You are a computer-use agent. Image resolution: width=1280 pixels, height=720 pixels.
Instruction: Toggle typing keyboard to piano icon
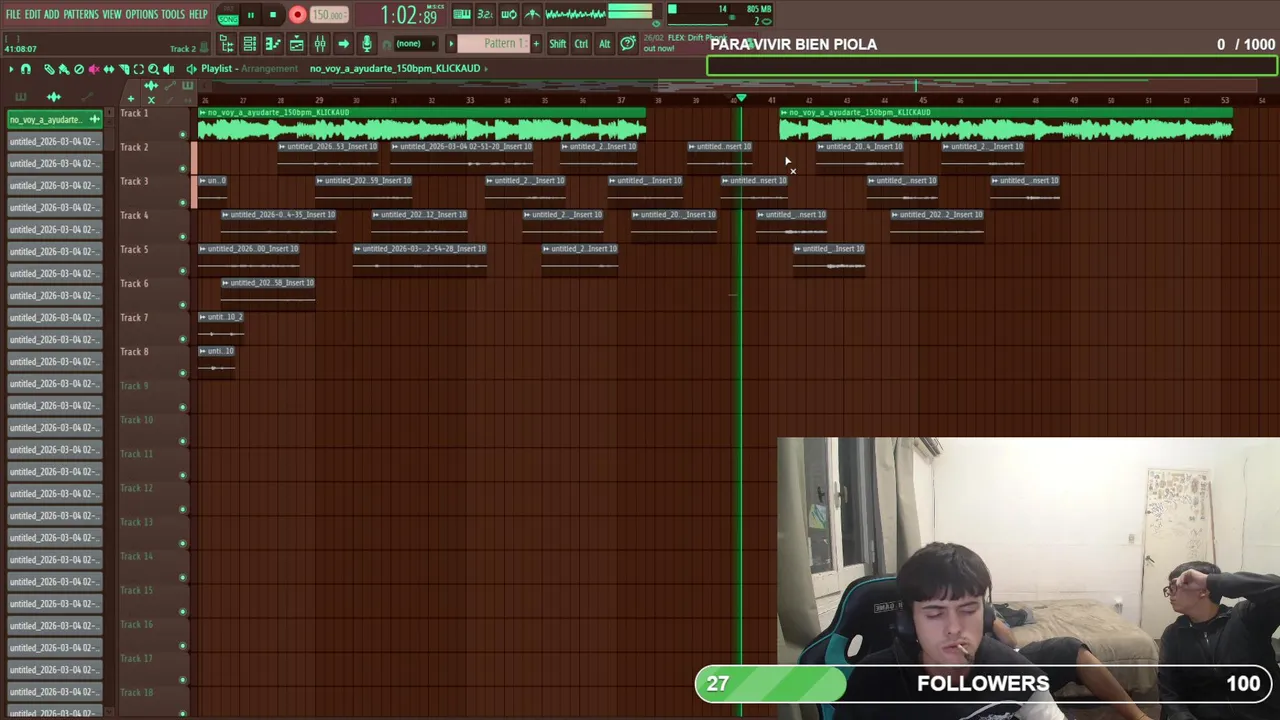tap(461, 15)
